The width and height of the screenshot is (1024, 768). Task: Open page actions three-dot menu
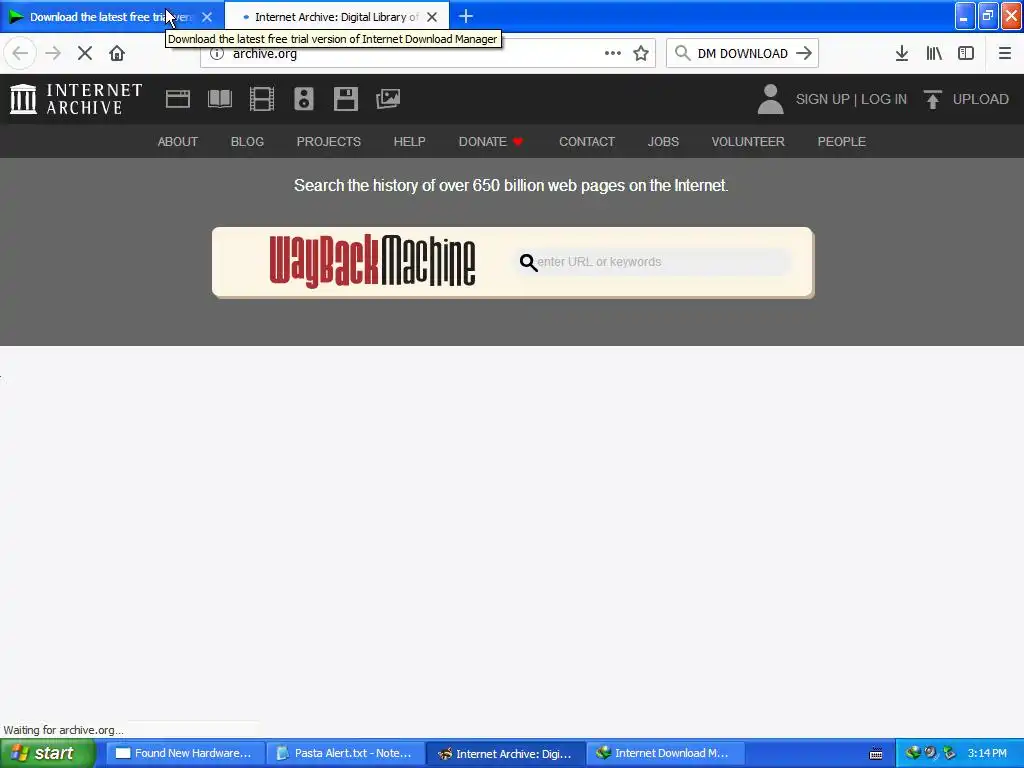613,54
